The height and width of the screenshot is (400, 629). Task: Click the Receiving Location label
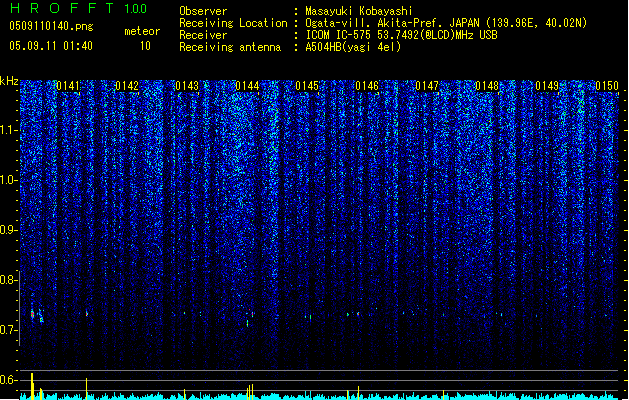(233, 23)
